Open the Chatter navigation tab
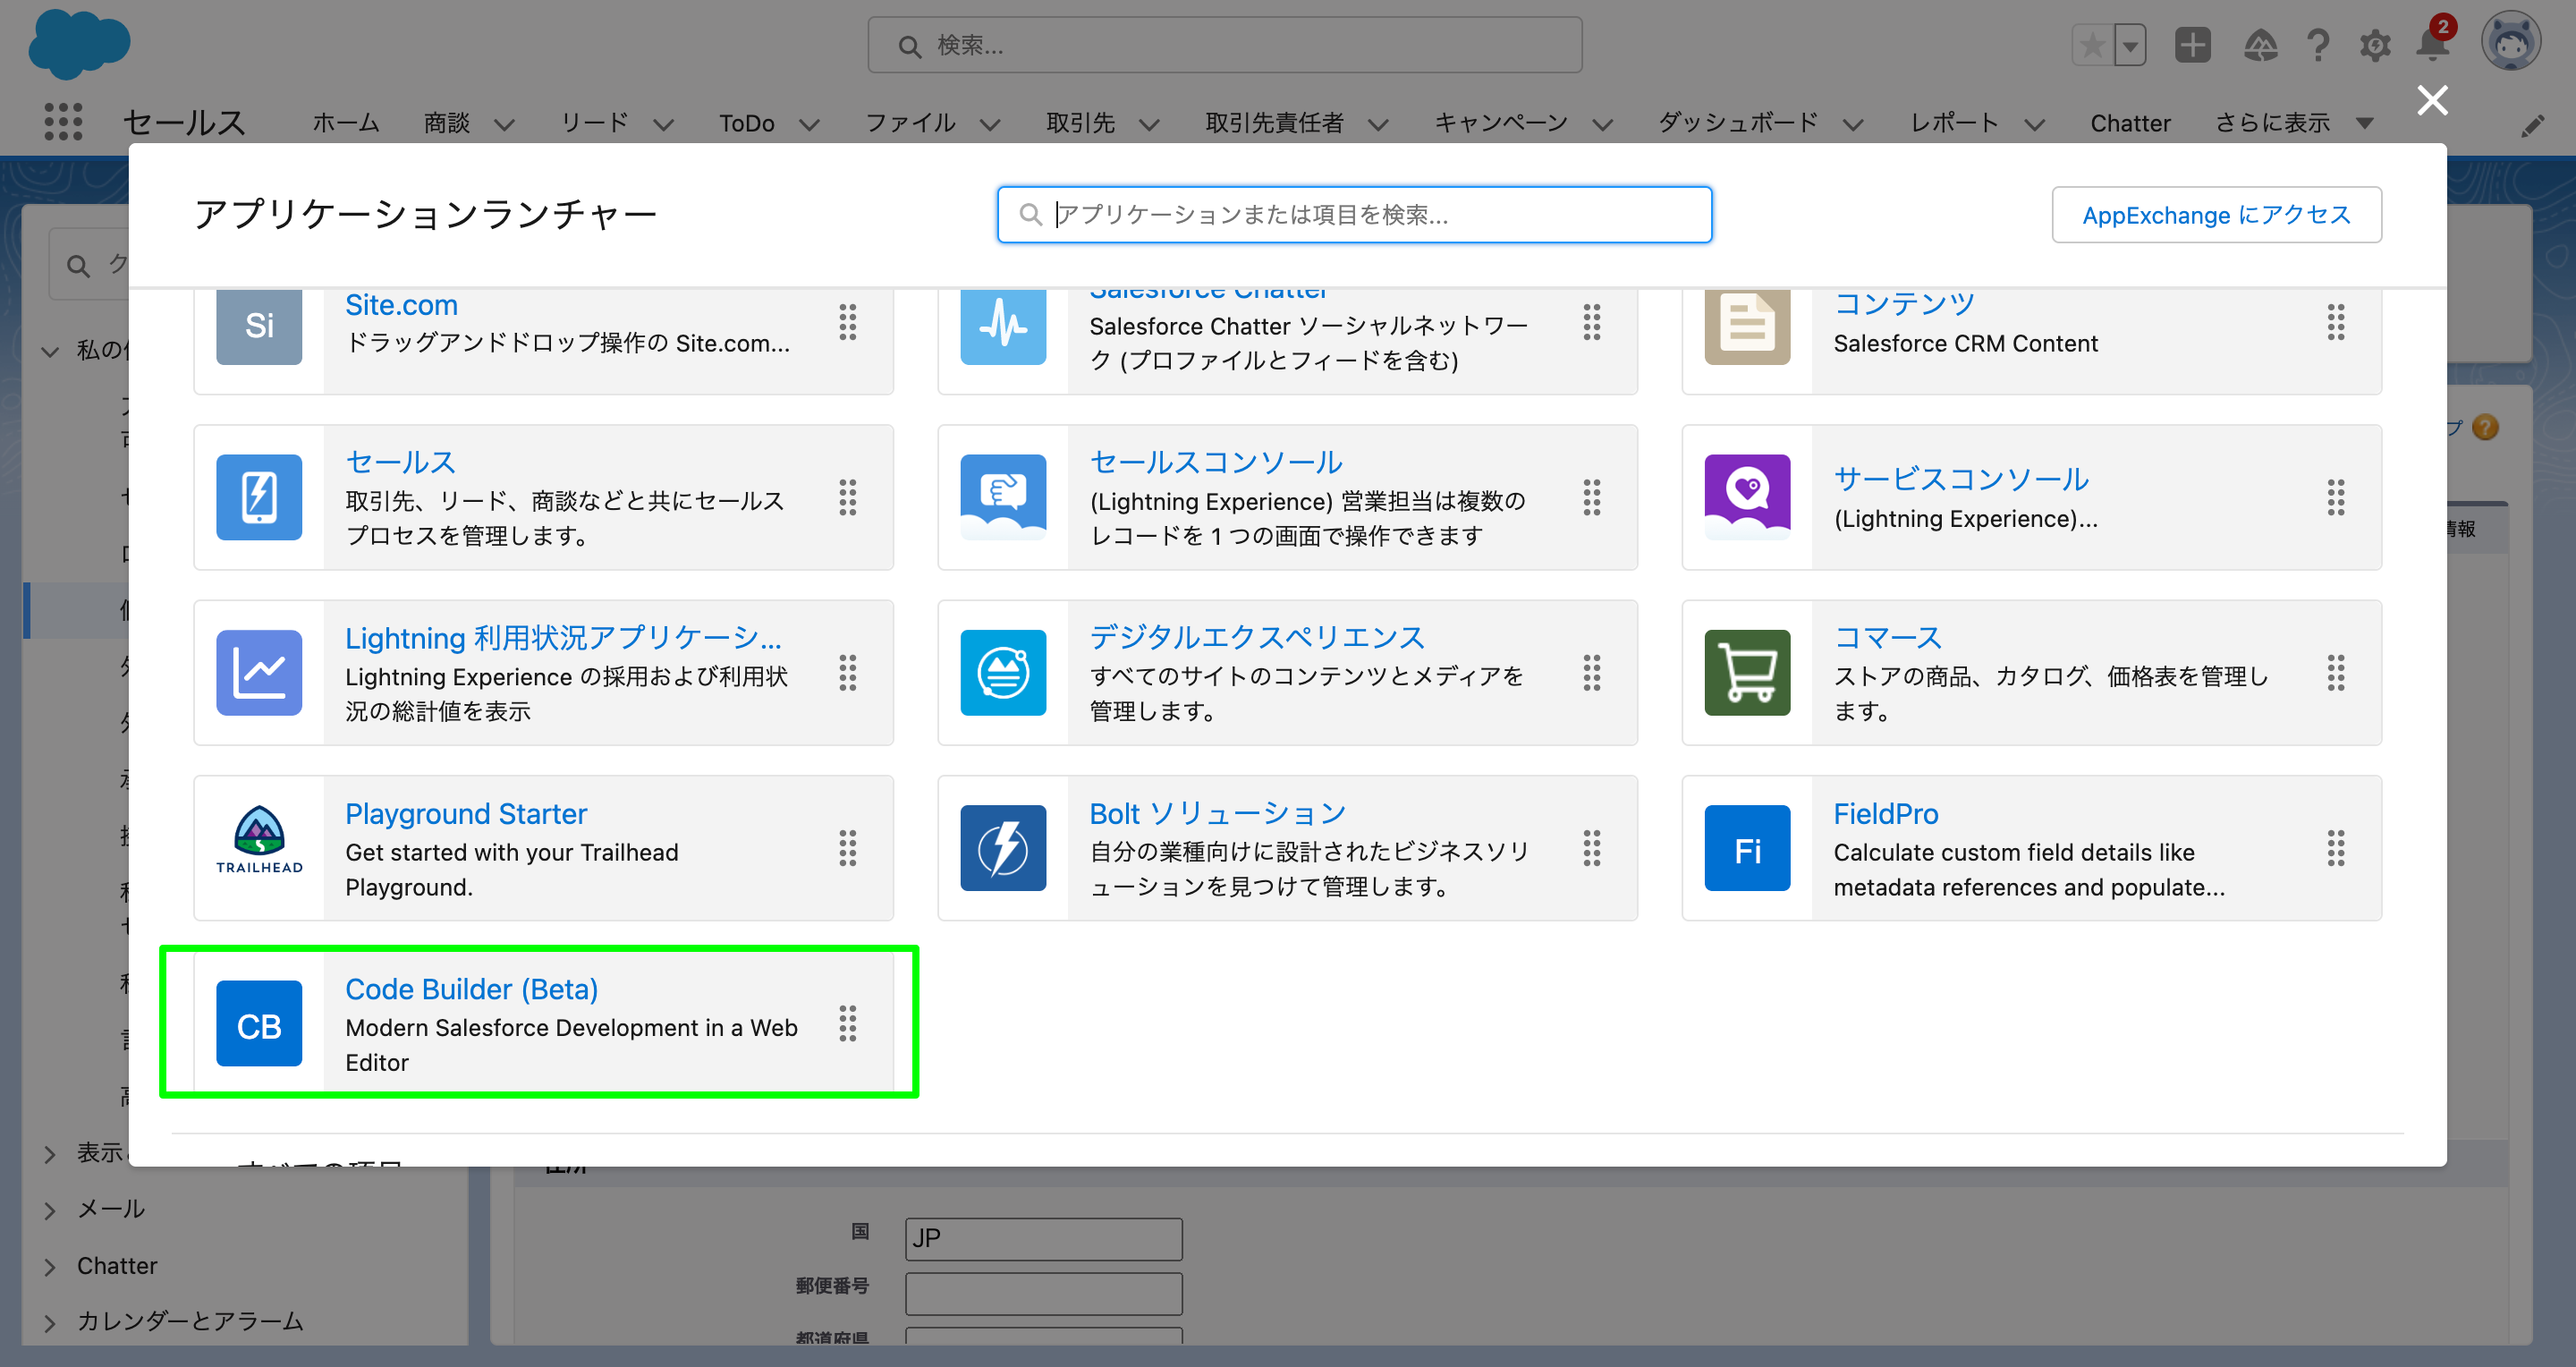 [x=2130, y=122]
